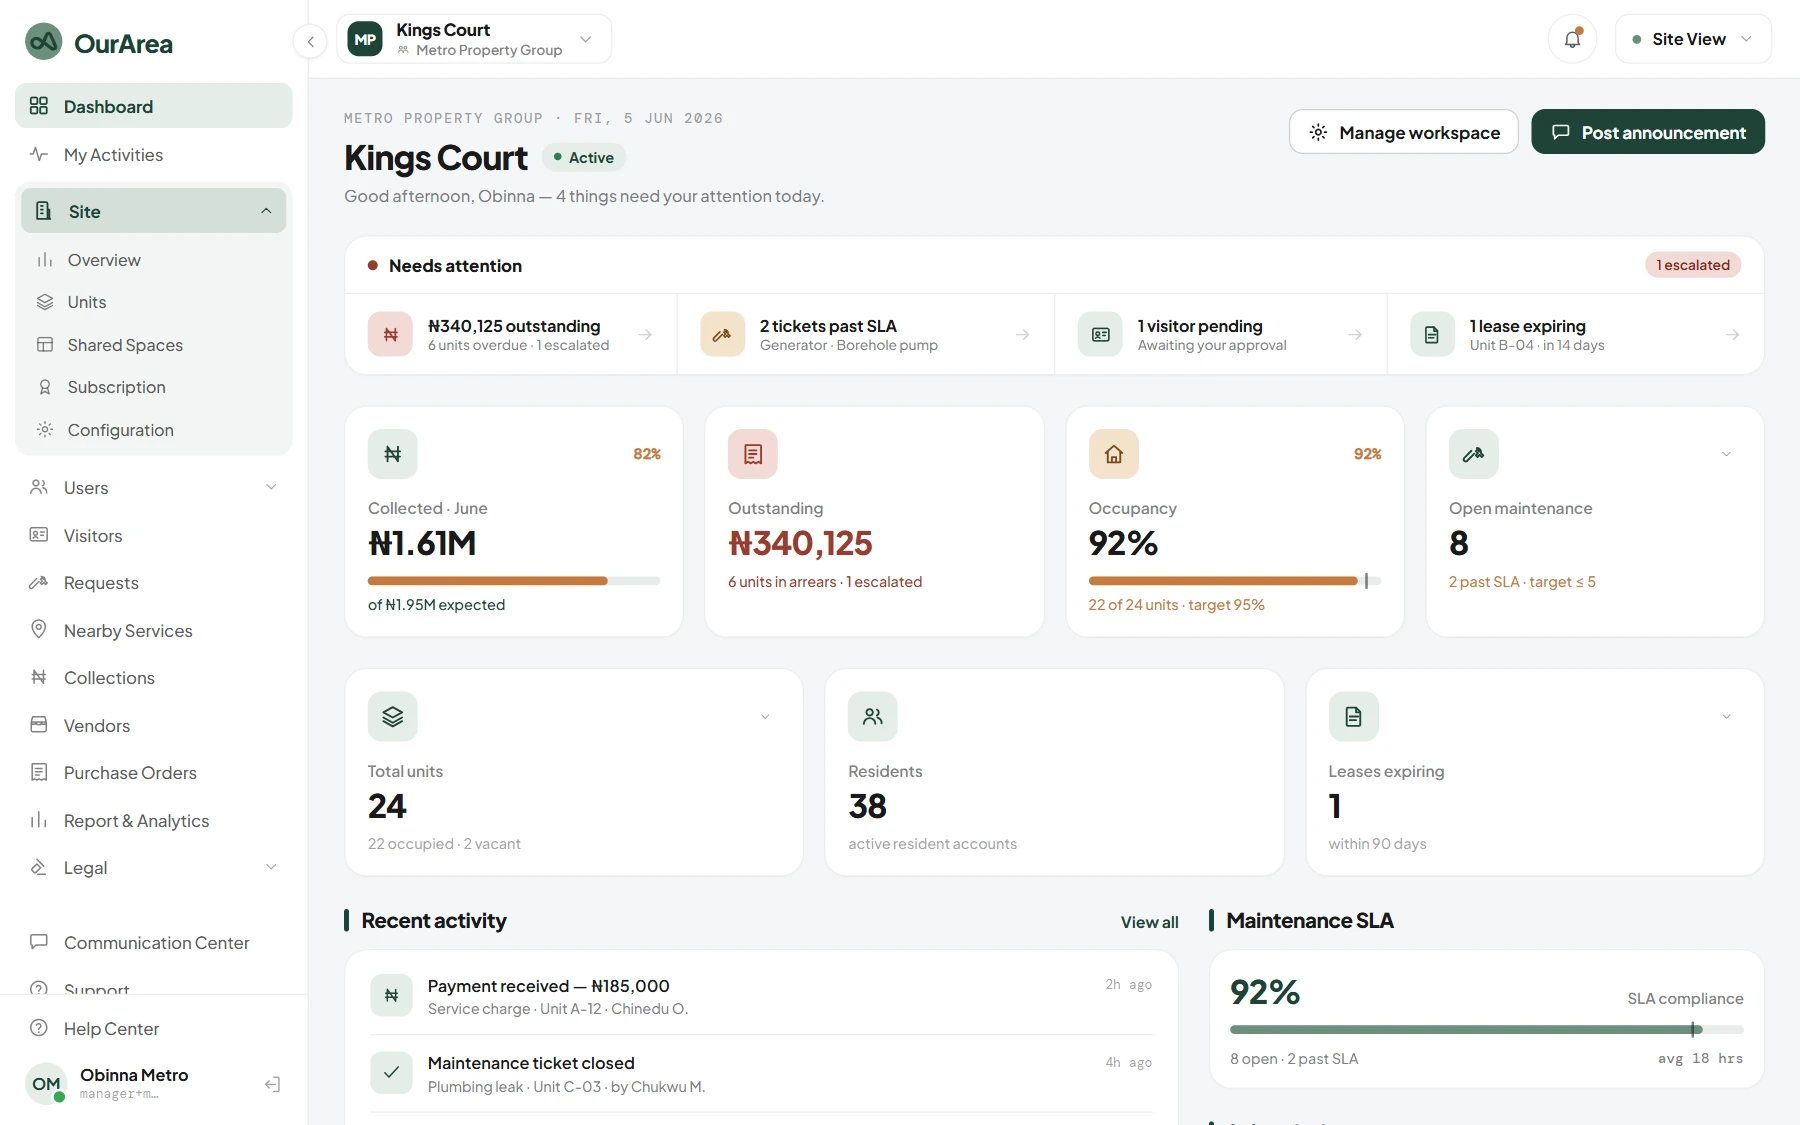Screen dimensions: 1800x1125
Task: Expand the Legal menu chevron
Action: click(x=271, y=867)
